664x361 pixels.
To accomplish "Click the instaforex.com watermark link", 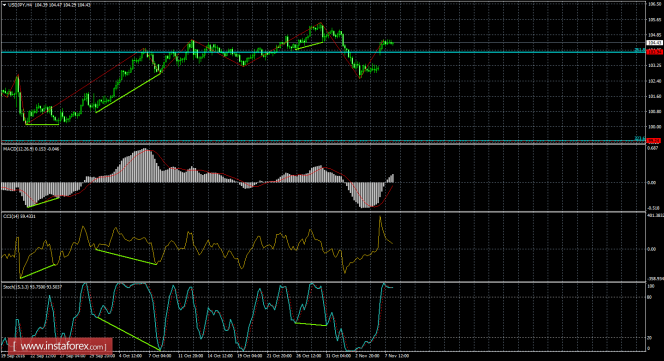I will [59, 347].
